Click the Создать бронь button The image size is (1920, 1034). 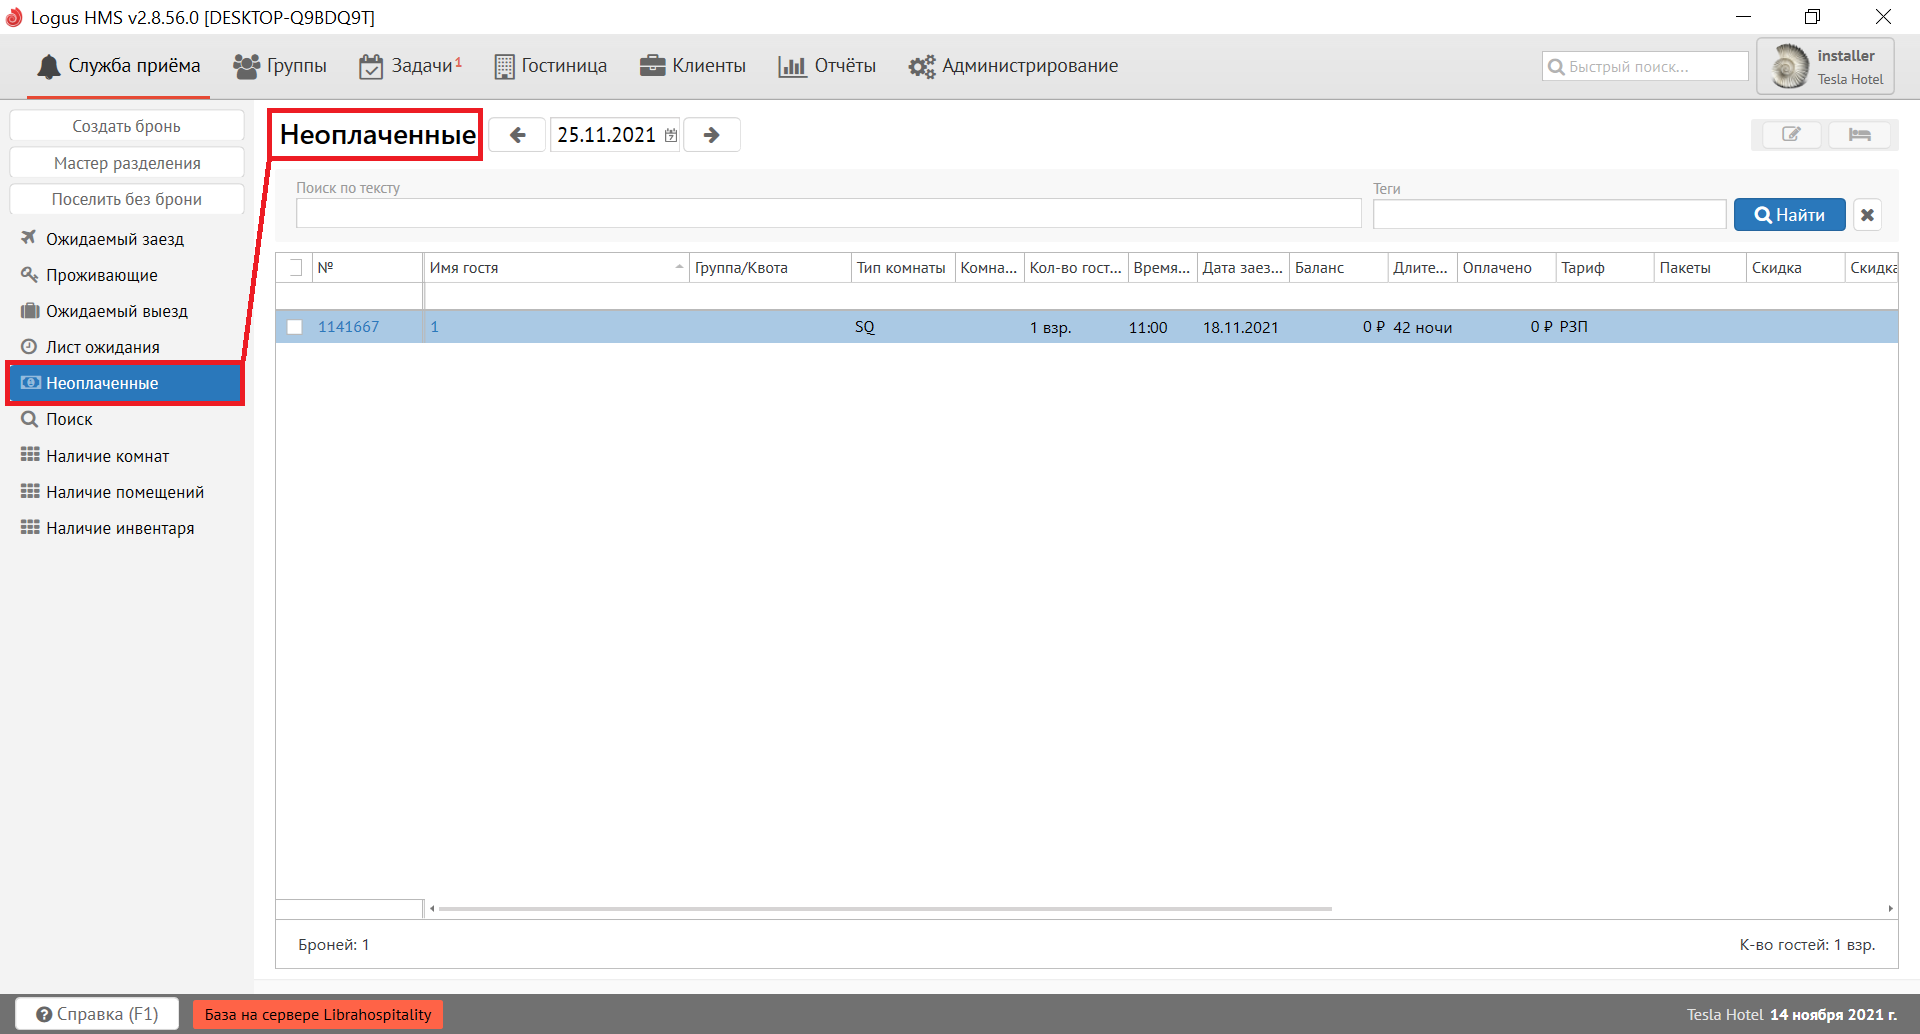point(126,126)
